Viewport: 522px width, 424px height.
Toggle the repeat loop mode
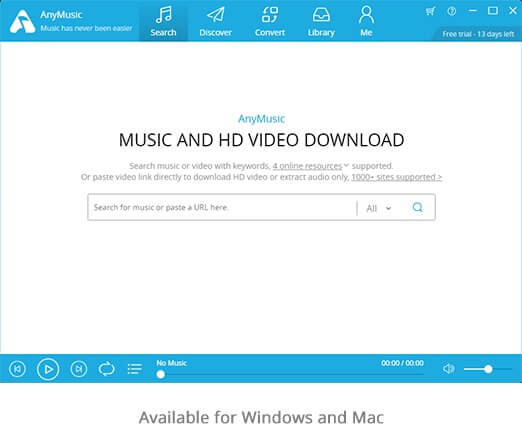106,369
